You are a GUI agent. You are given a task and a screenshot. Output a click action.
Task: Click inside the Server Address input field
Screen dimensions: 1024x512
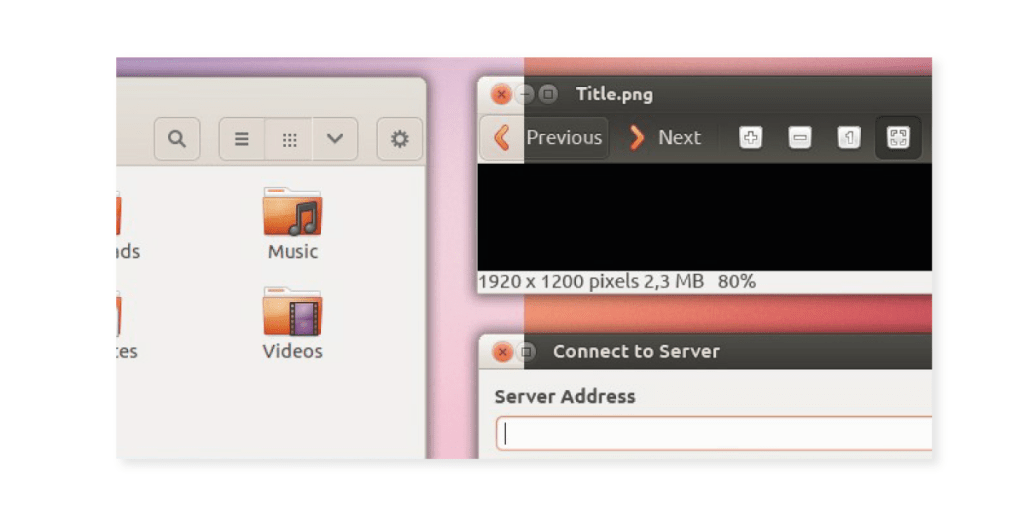coord(714,434)
